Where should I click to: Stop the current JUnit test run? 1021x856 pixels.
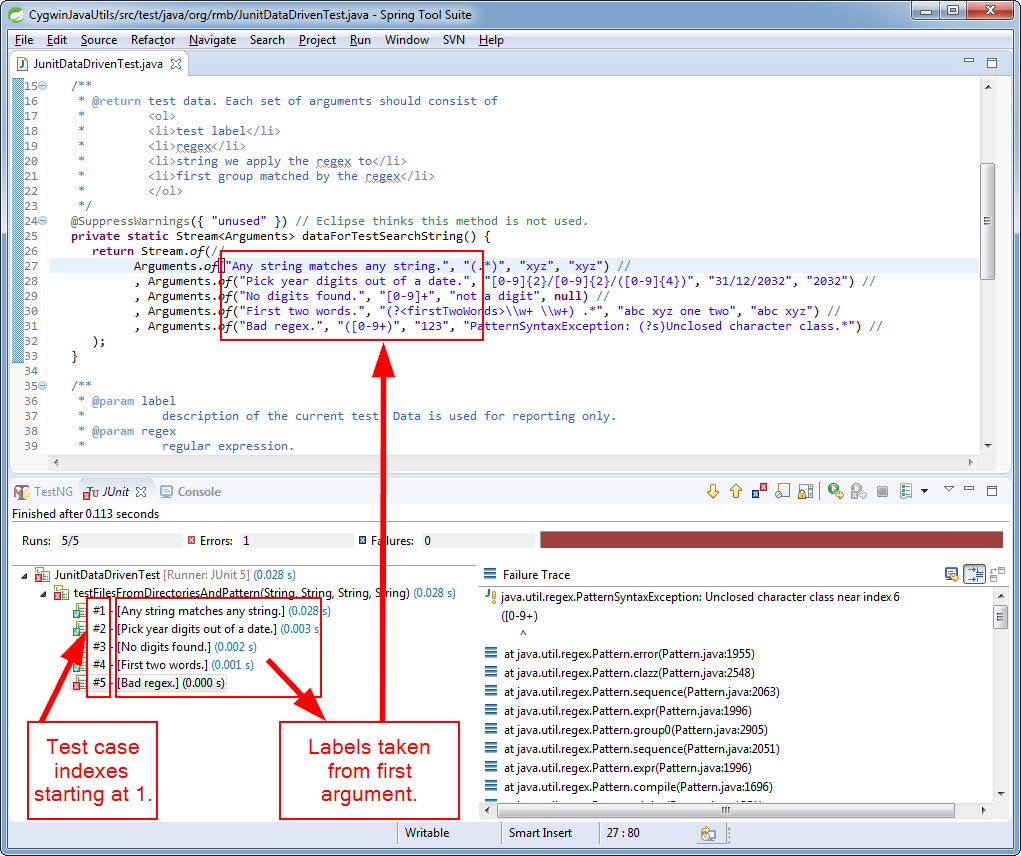click(882, 491)
